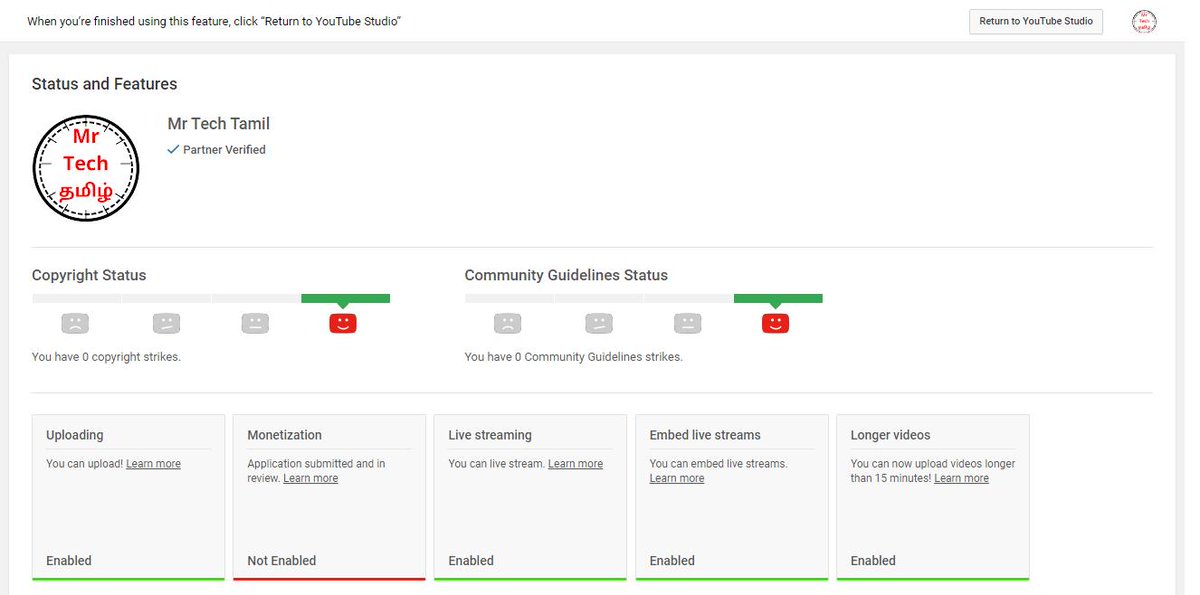Click the green Copyright Status indicator bar
This screenshot has height=595, width=1200.
(345, 298)
